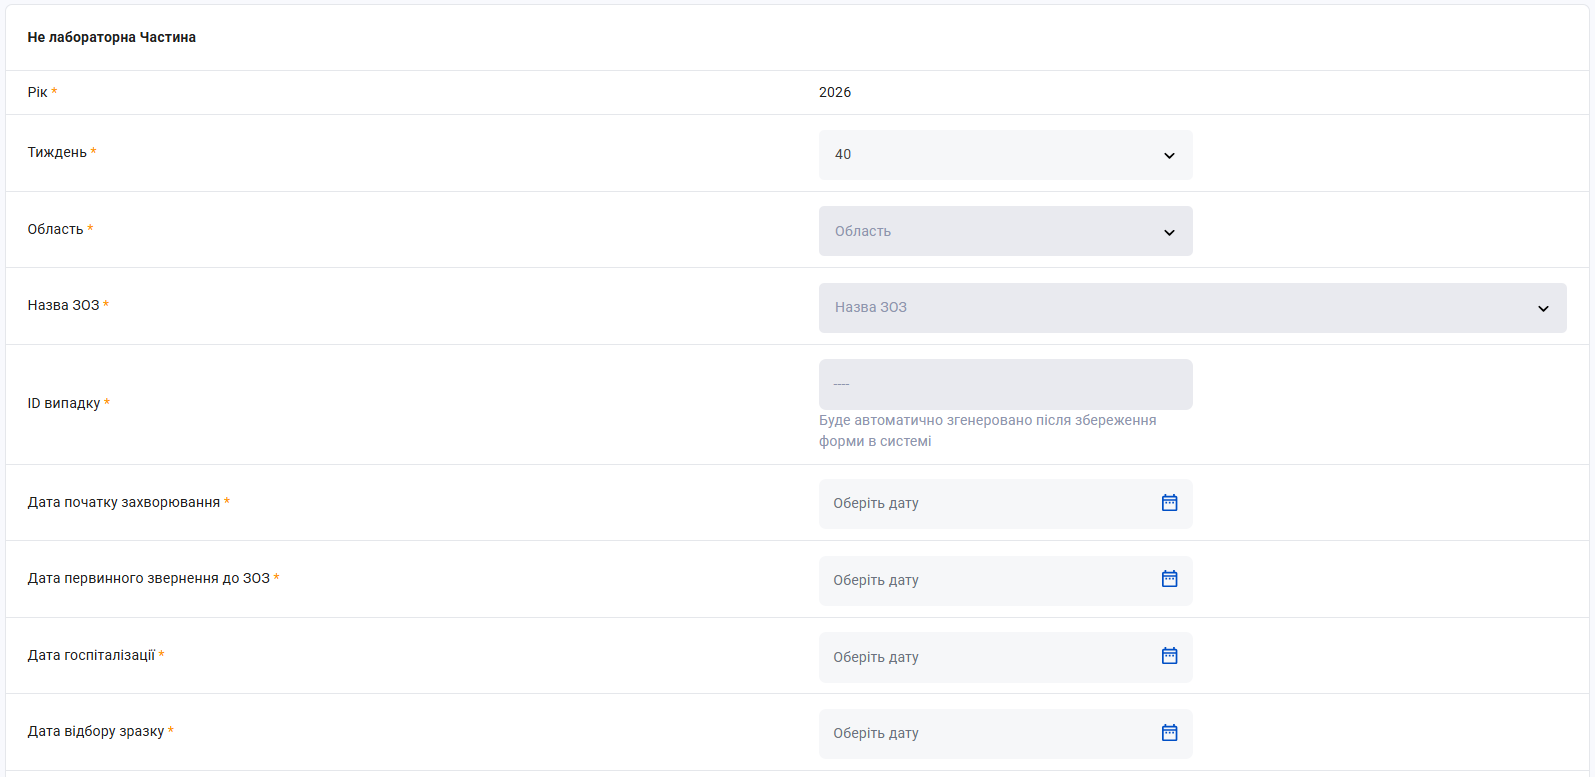Select the Тиждень field showing 40
1595x777 pixels.
click(1005, 155)
